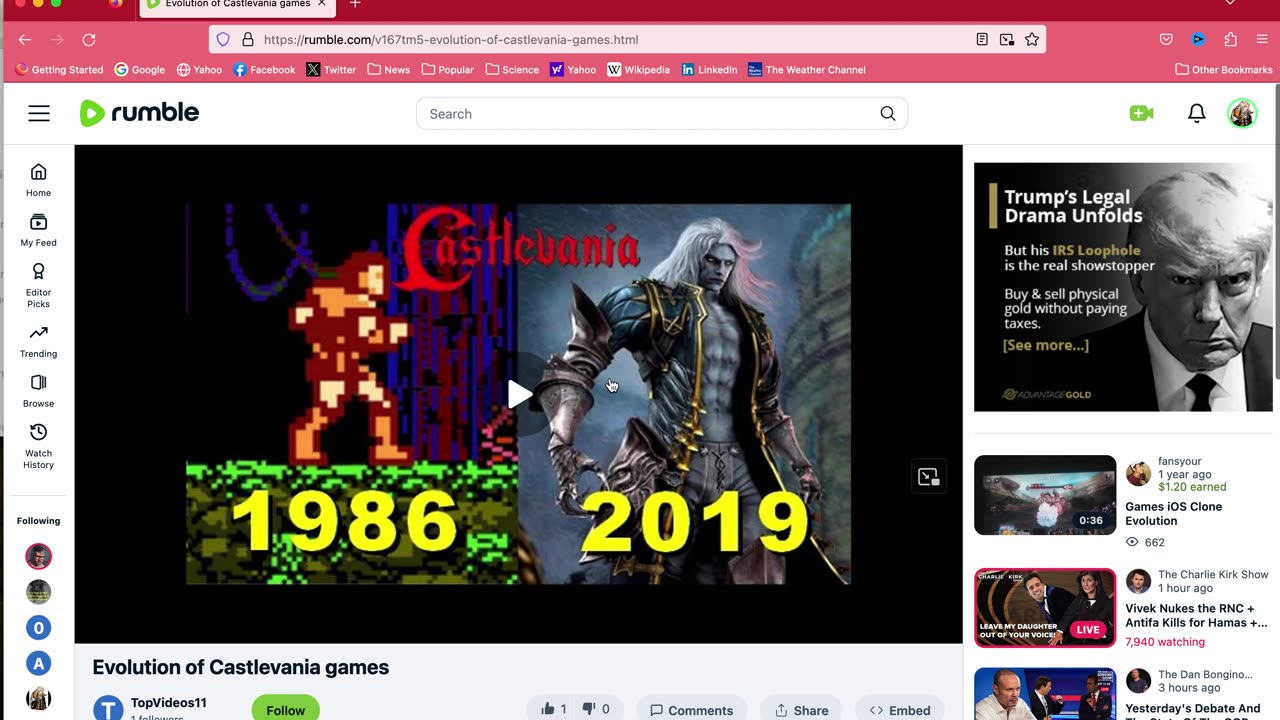
Task: Open the TopVideos11 channel name
Action: click(168, 703)
